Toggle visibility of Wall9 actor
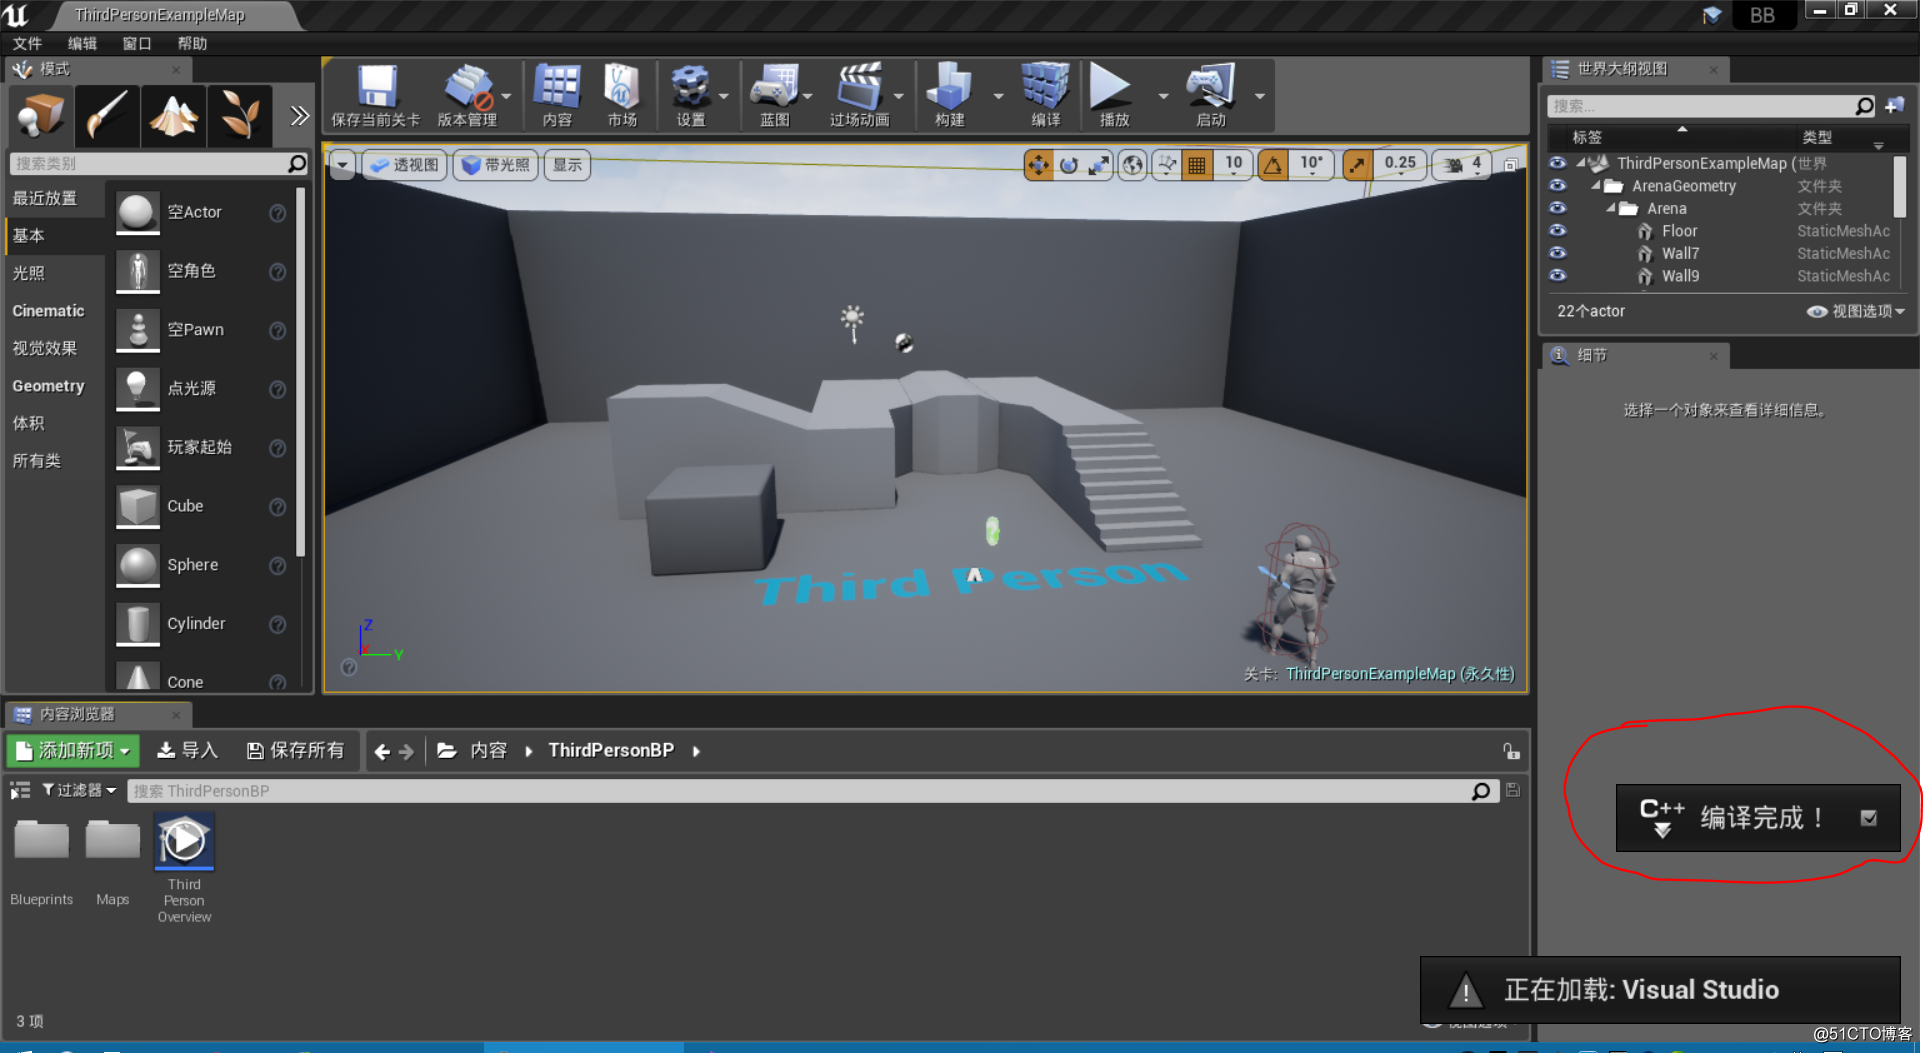This screenshot has width=1923, height=1053. pos(1557,276)
